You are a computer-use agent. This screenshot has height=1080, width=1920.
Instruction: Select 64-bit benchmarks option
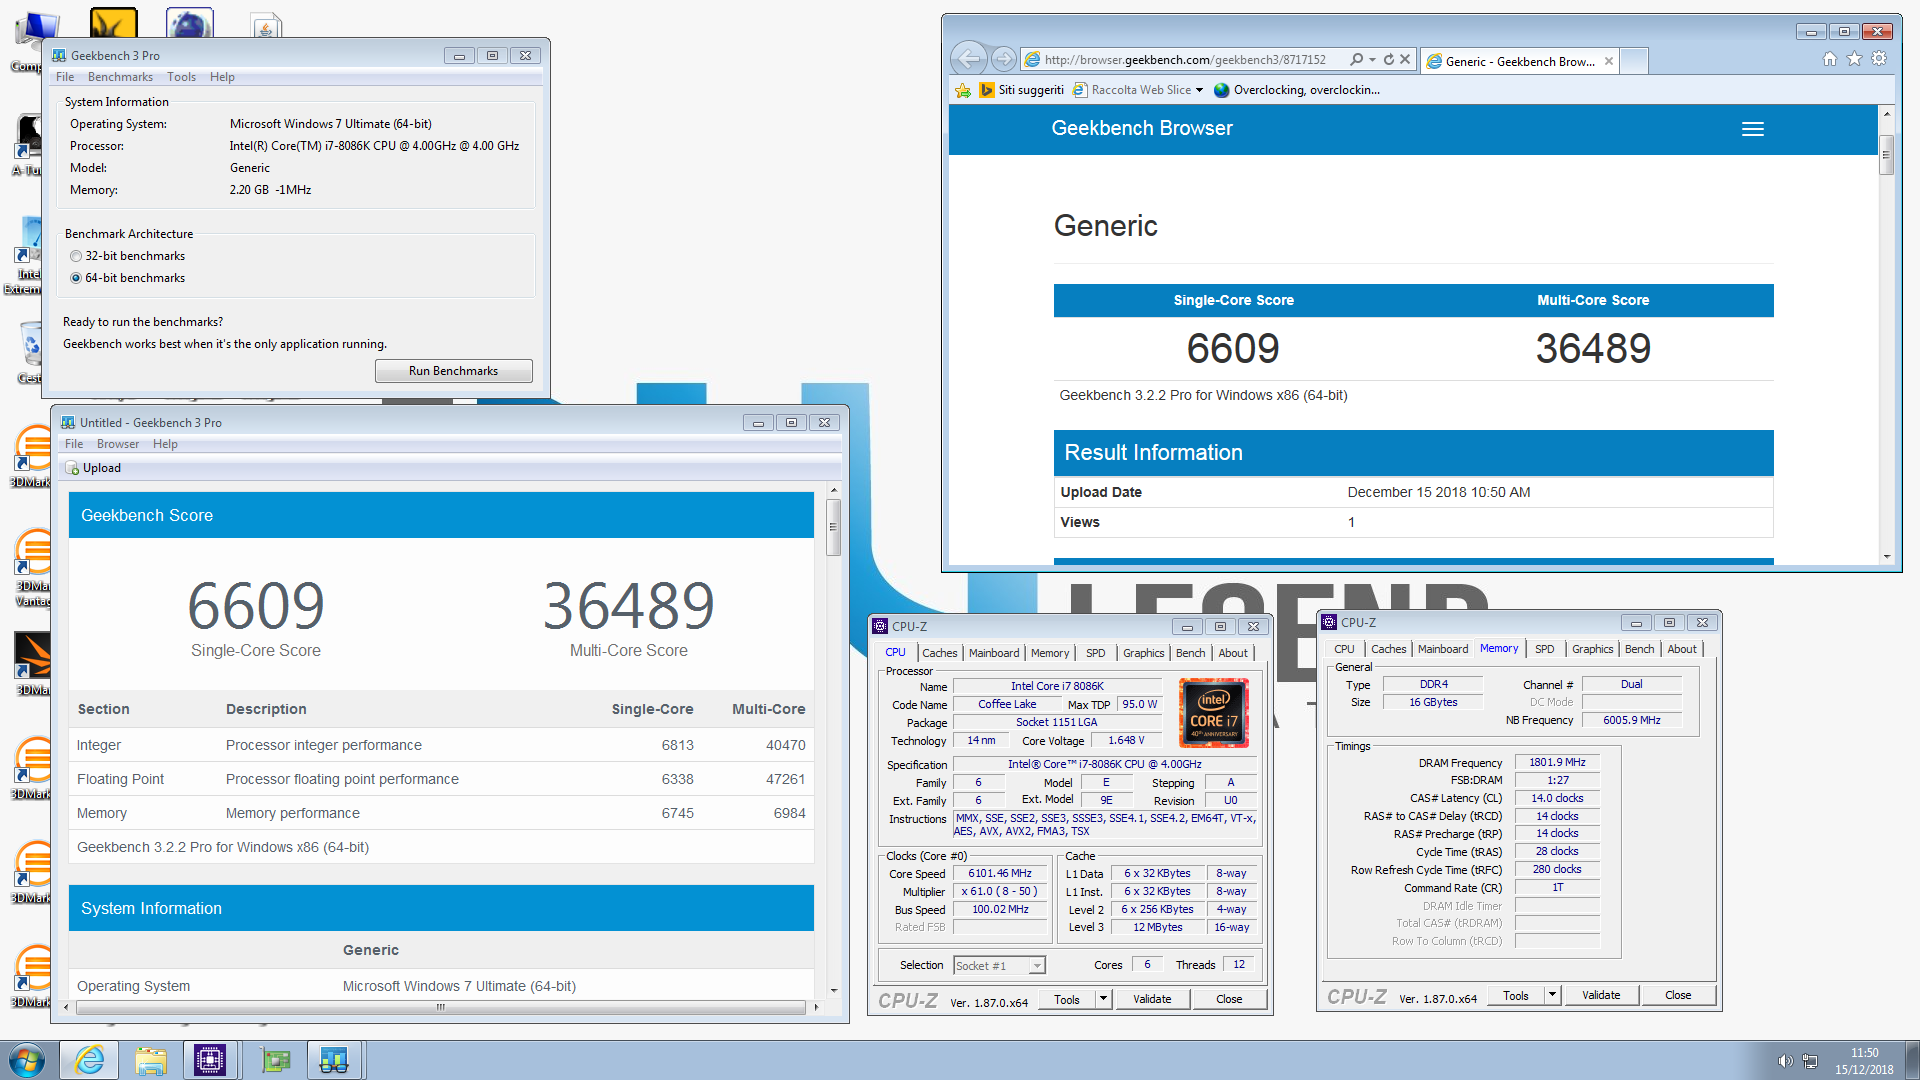(x=76, y=278)
